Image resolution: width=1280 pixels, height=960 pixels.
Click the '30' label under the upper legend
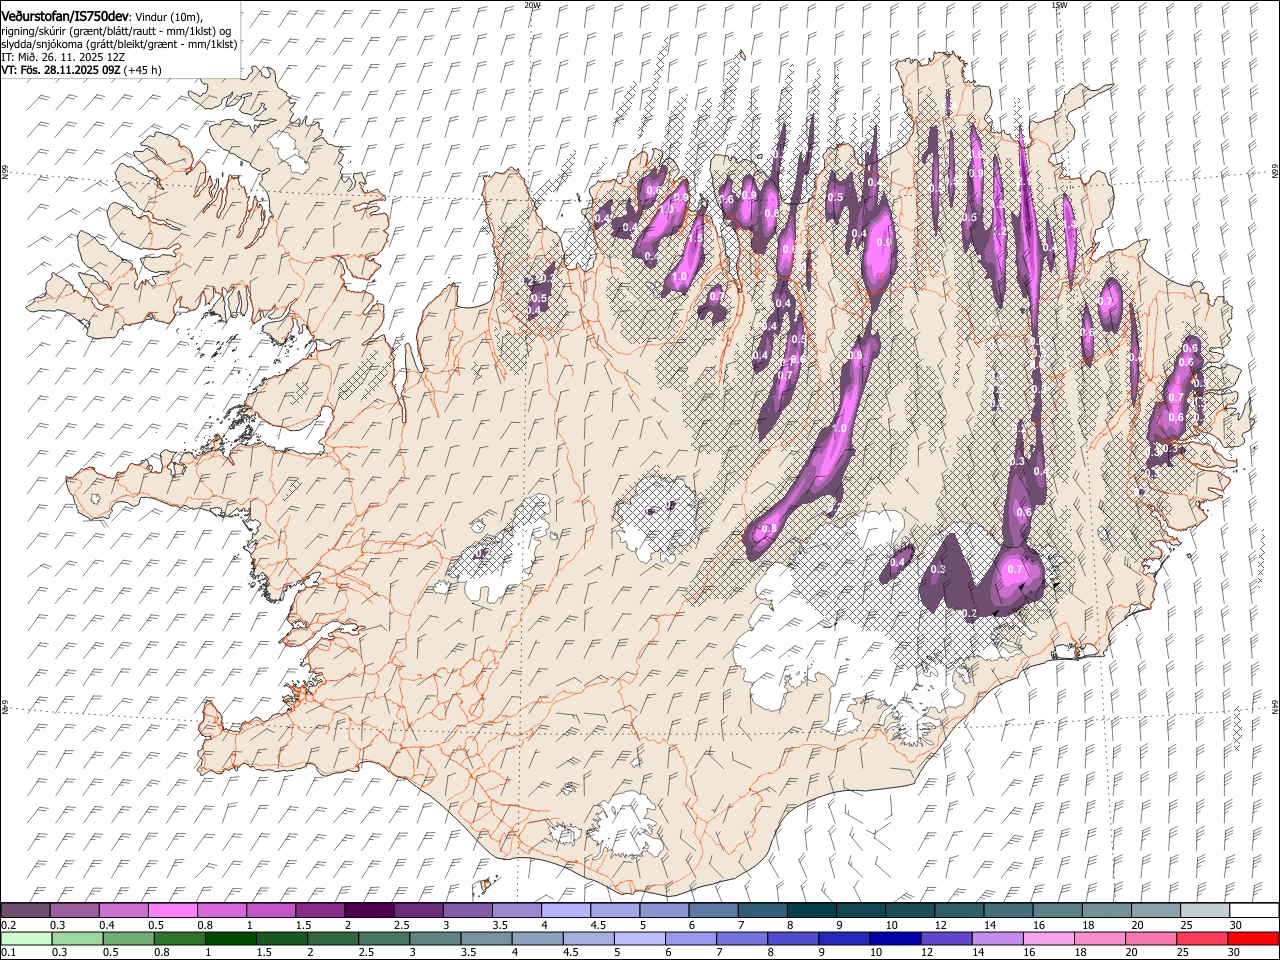click(x=1236, y=925)
